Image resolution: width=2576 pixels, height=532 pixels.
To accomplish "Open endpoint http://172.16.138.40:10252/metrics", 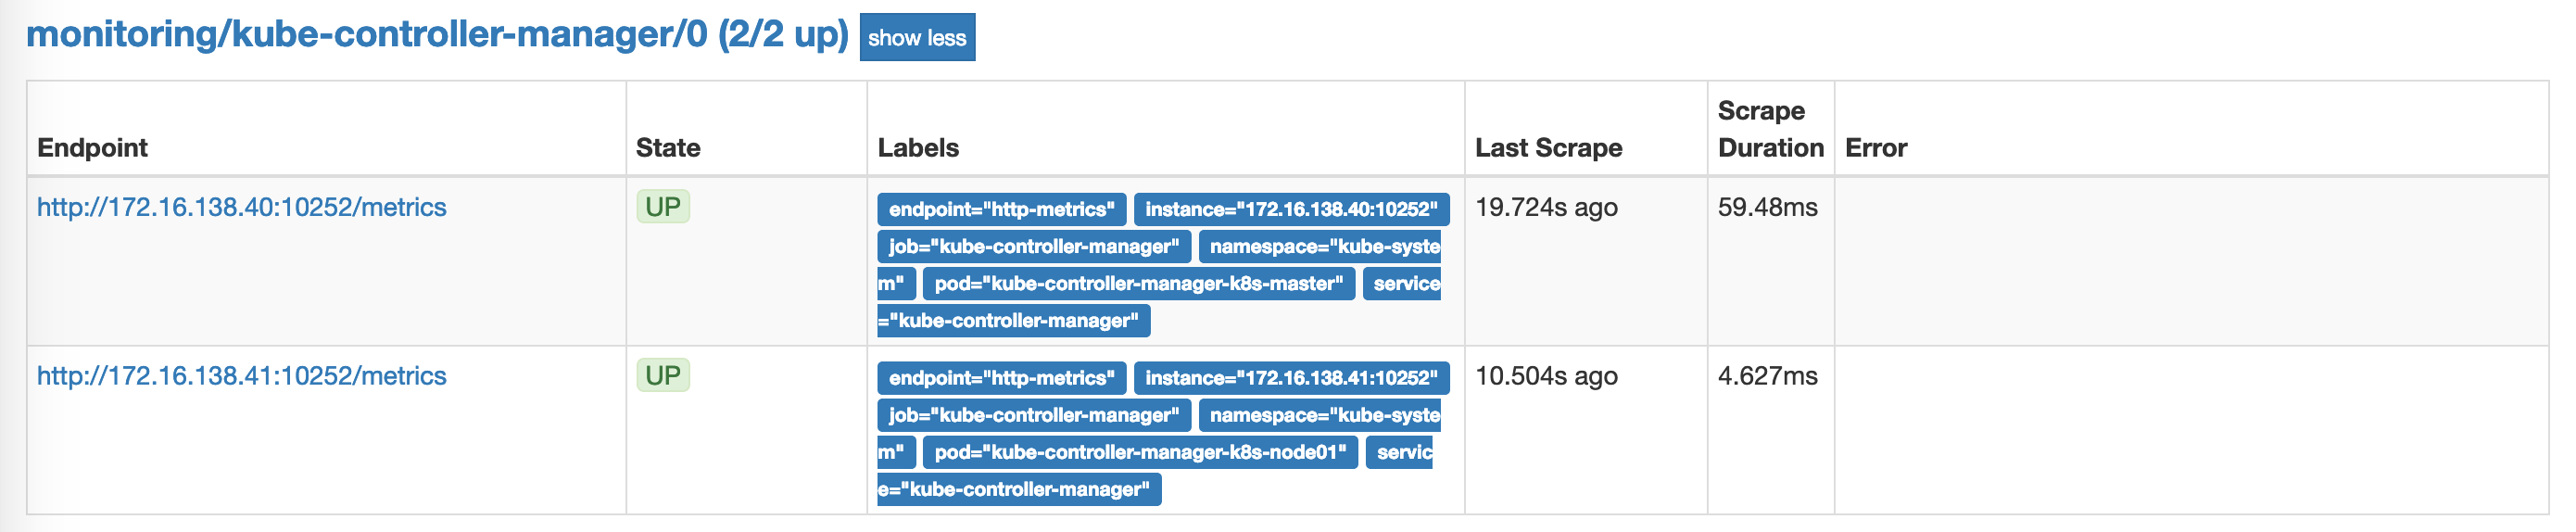I will 242,207.
